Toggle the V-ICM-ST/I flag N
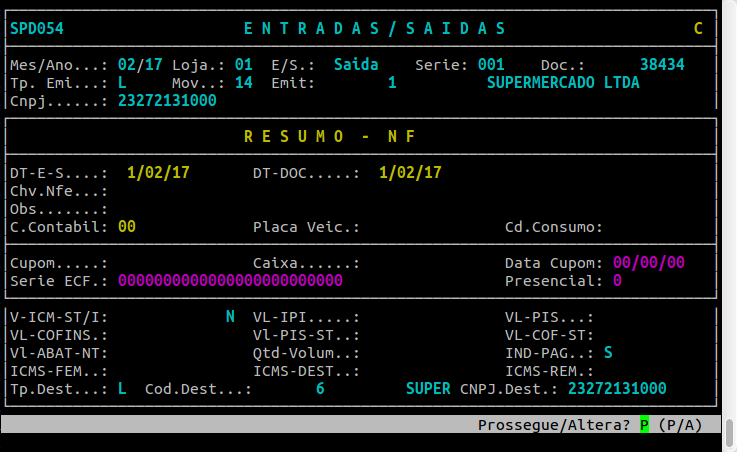 click(230, 317)
